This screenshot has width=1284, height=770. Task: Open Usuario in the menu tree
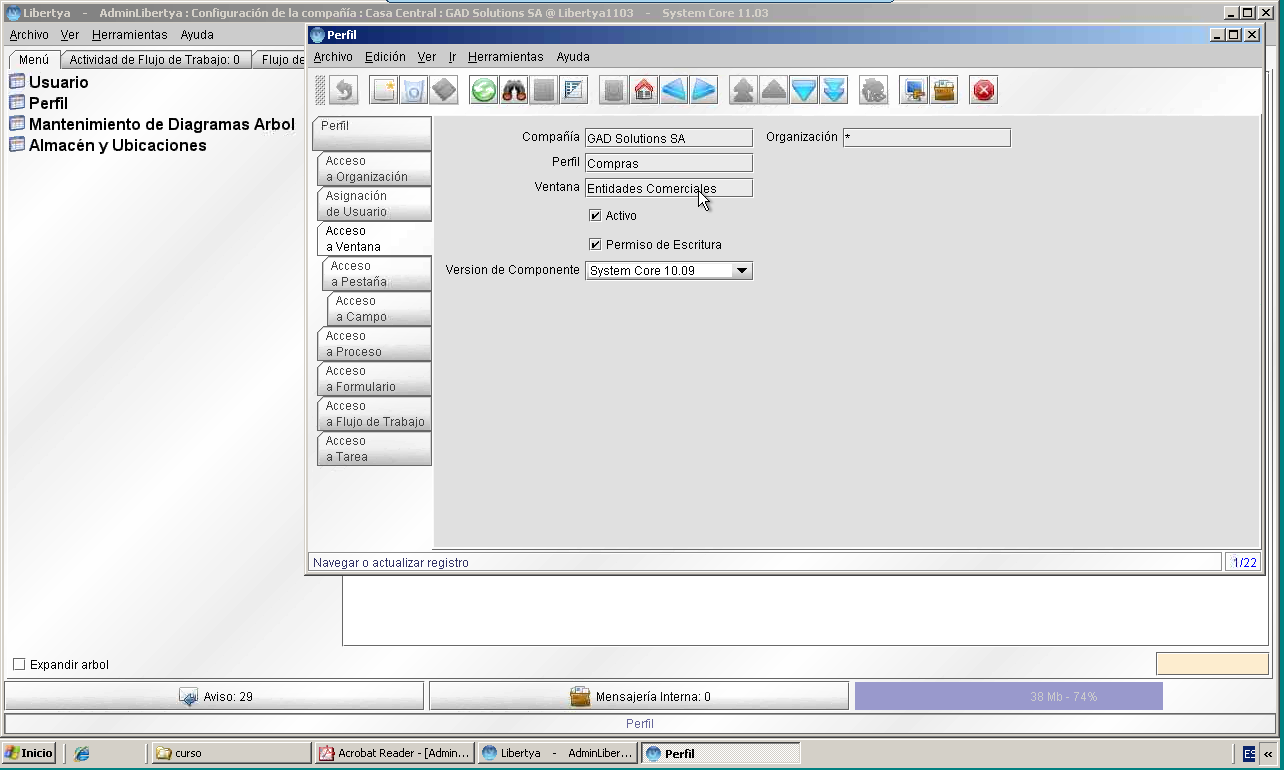coord(58,82)
